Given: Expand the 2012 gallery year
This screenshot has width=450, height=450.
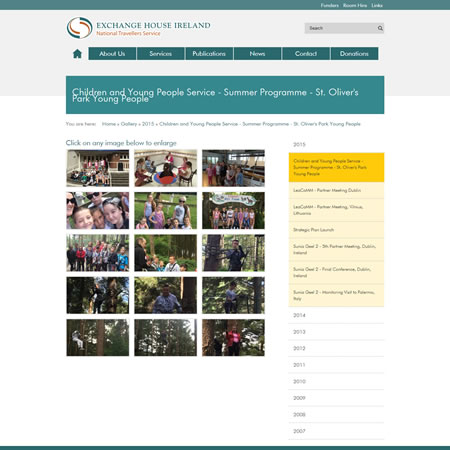Looking at the screenshot, I should click(x=336, y=348).
